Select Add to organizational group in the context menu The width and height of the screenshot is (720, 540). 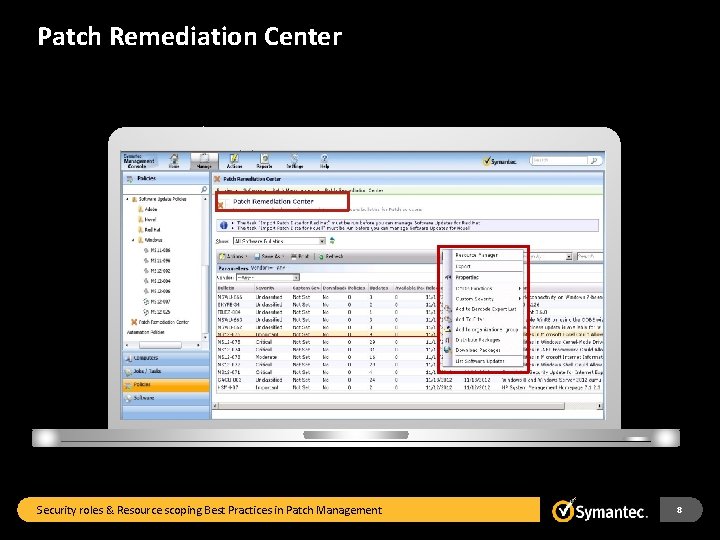[x=488, y=329]
